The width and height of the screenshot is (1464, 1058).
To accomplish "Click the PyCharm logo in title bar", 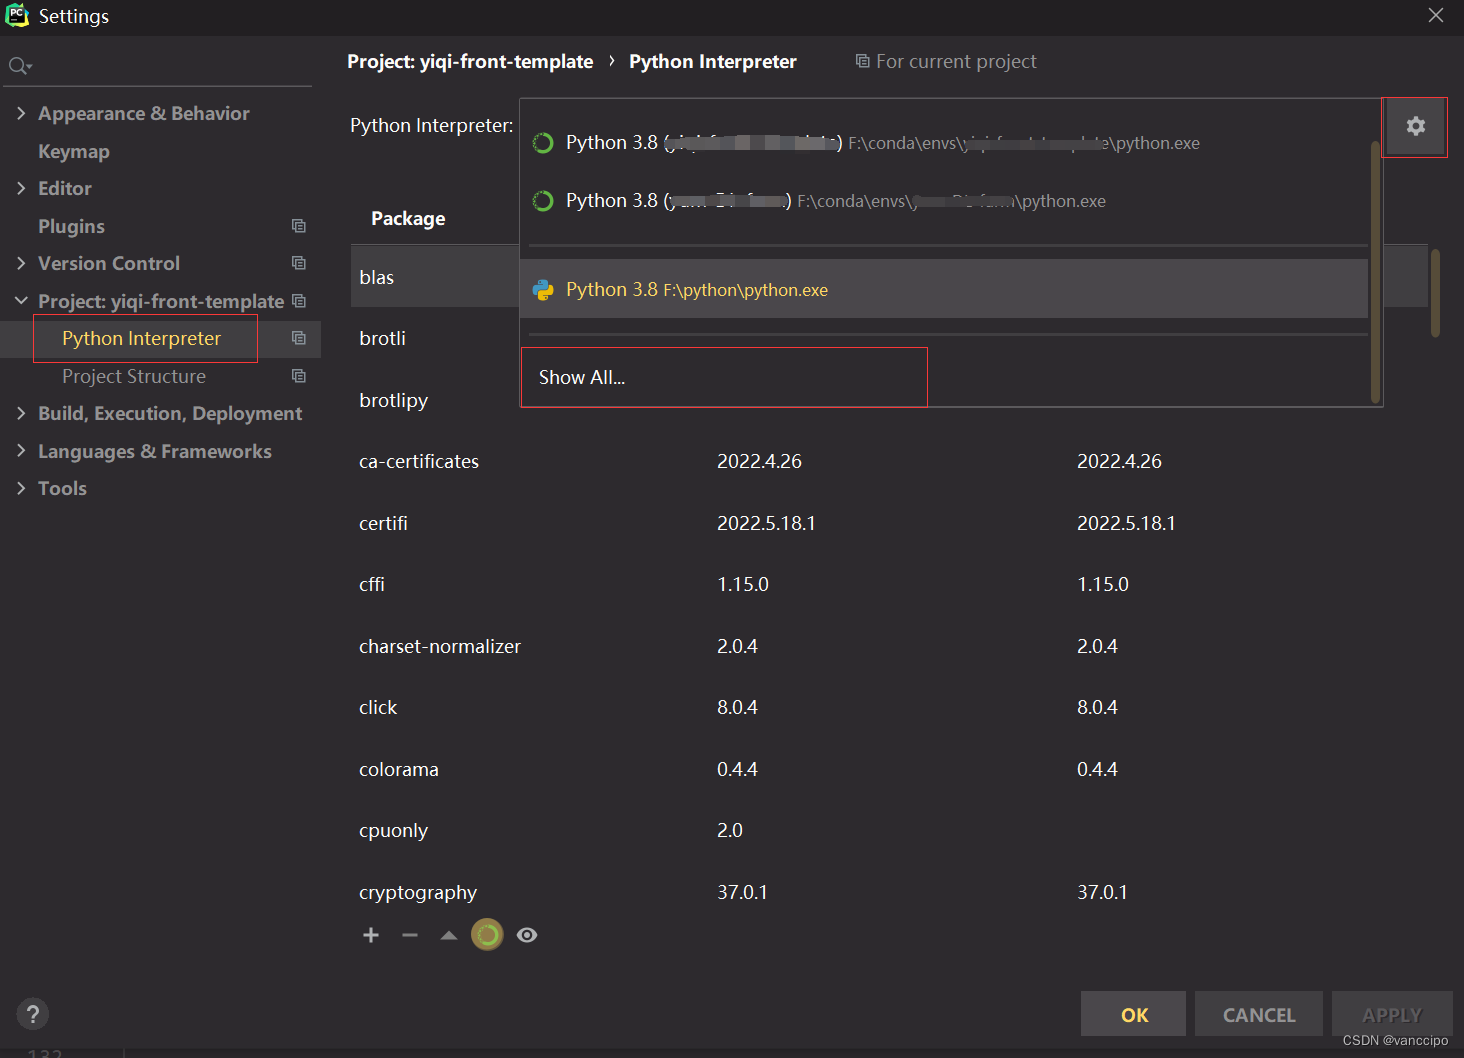I will [x=17, y=15].
